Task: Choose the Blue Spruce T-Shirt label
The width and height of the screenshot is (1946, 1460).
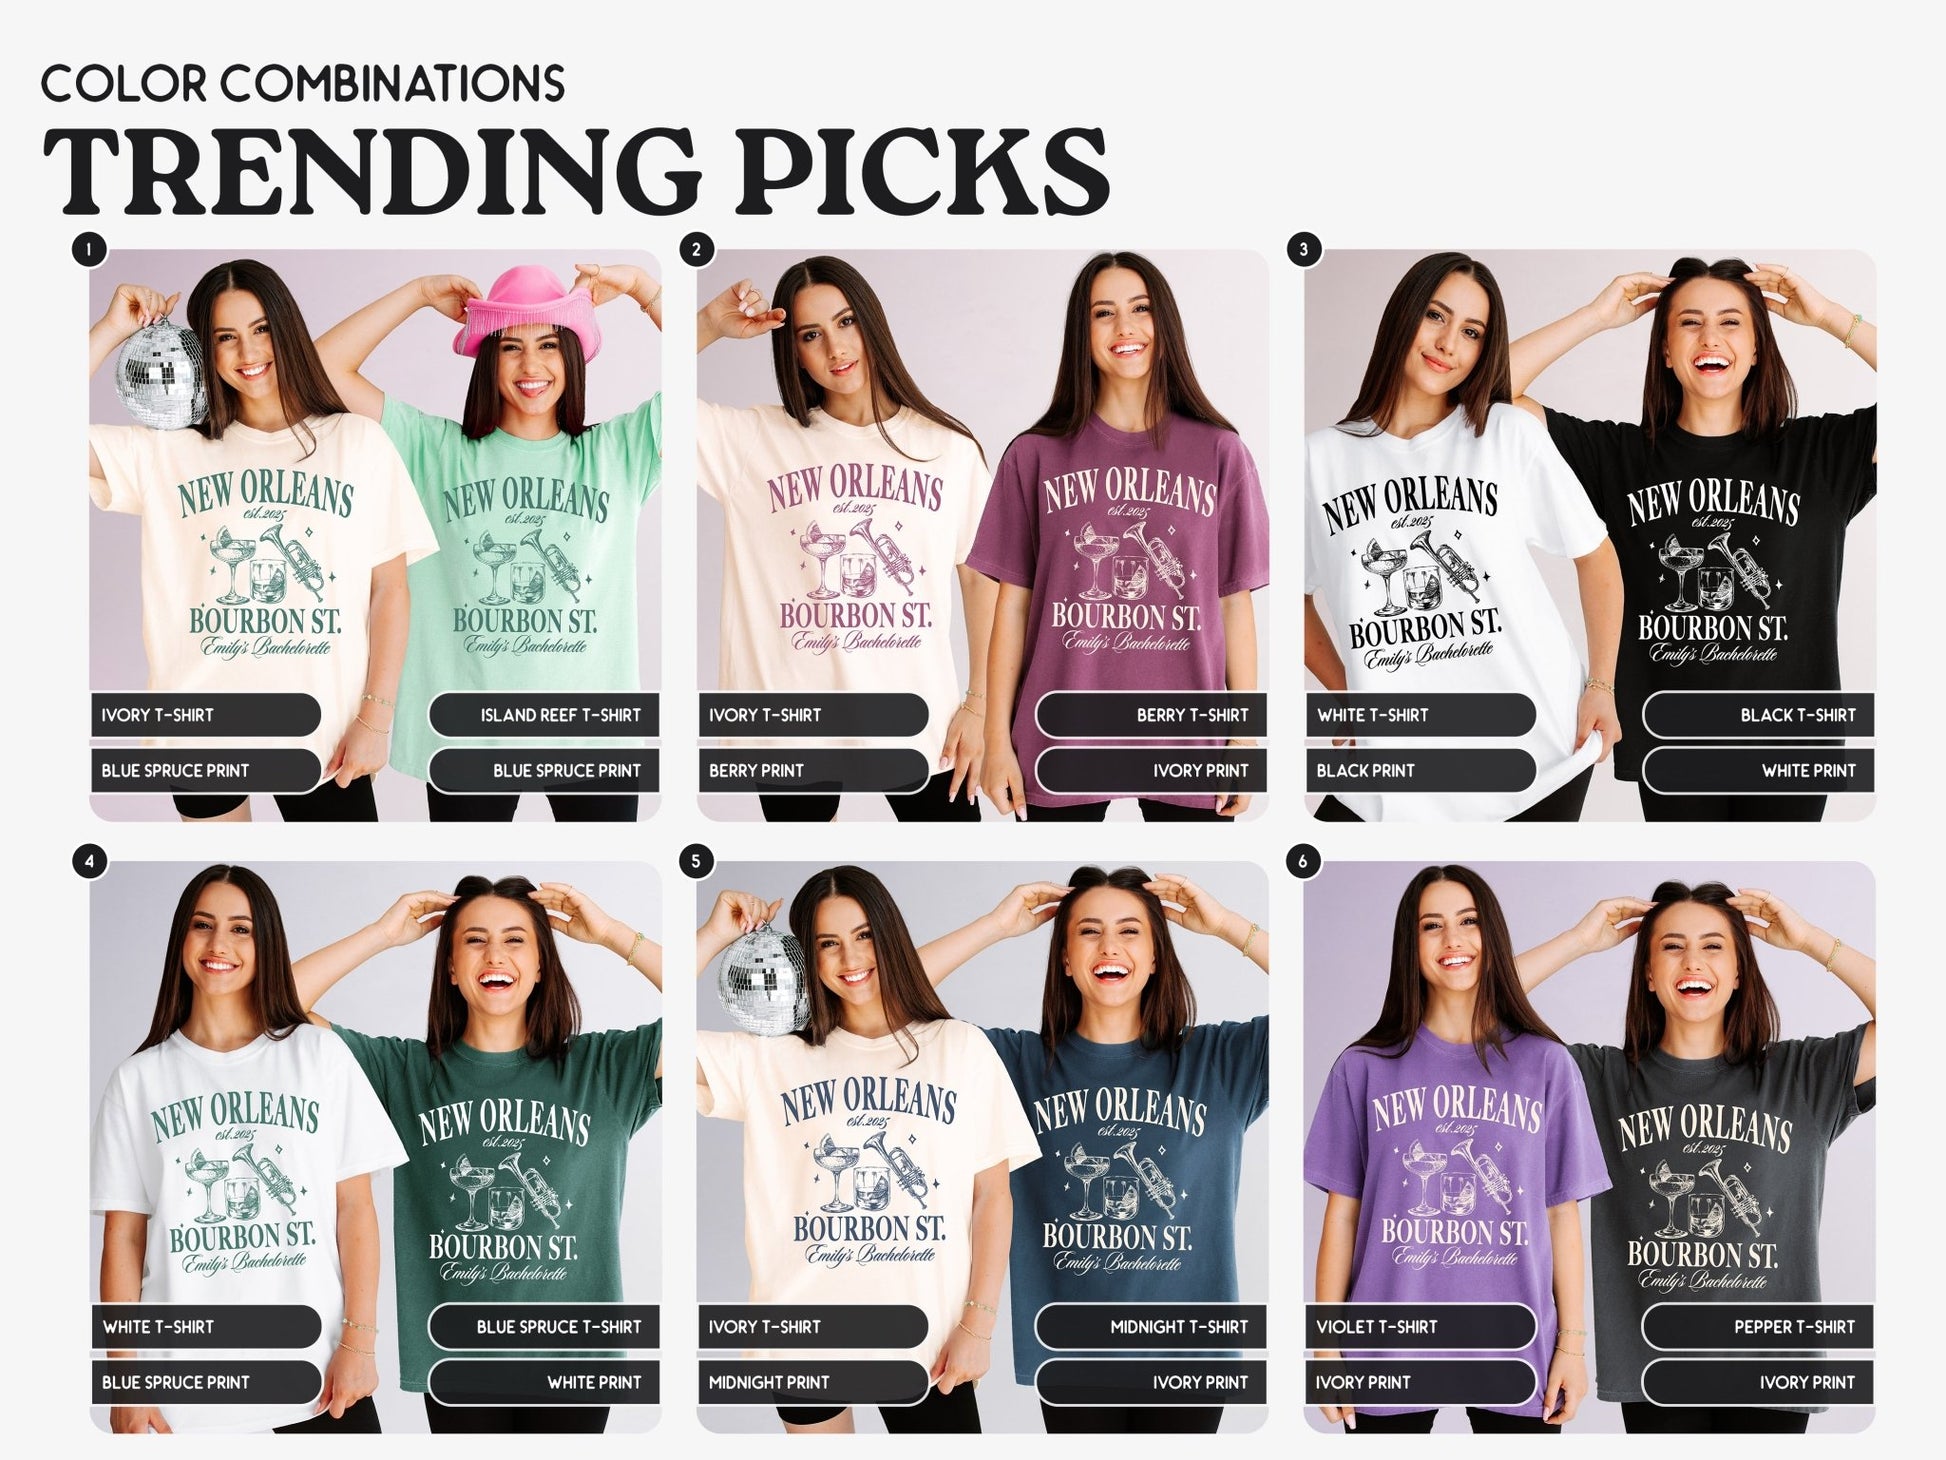Action: coord(544,1327)
